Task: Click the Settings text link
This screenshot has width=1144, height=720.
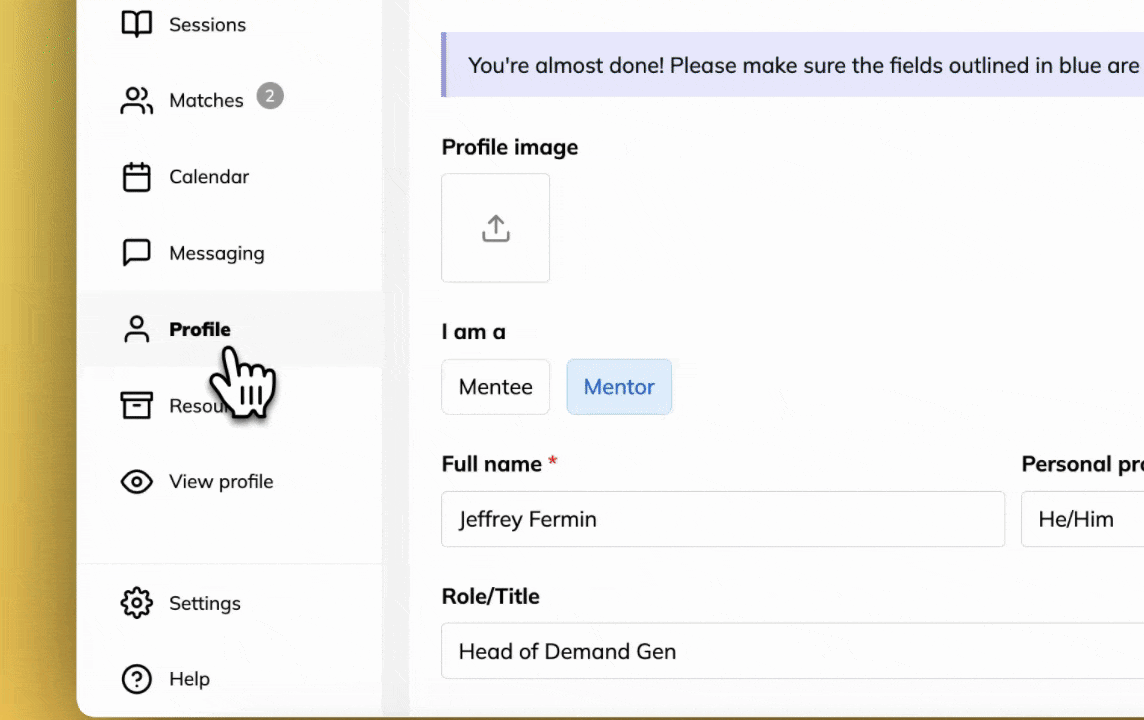Action: (x=205, y=603)
